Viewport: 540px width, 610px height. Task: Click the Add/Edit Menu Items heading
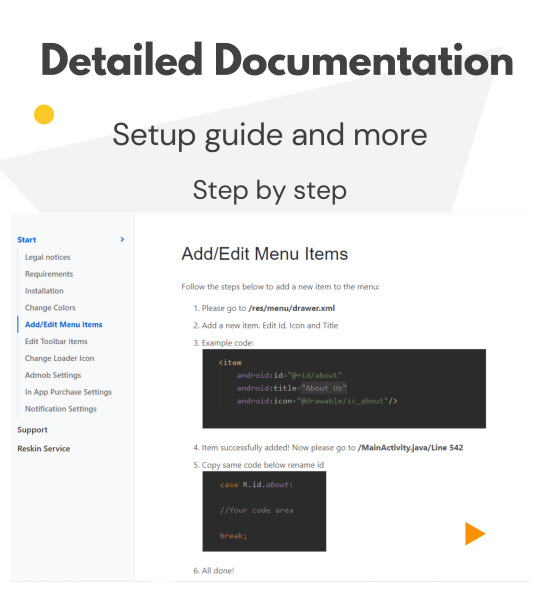(265, 254)
